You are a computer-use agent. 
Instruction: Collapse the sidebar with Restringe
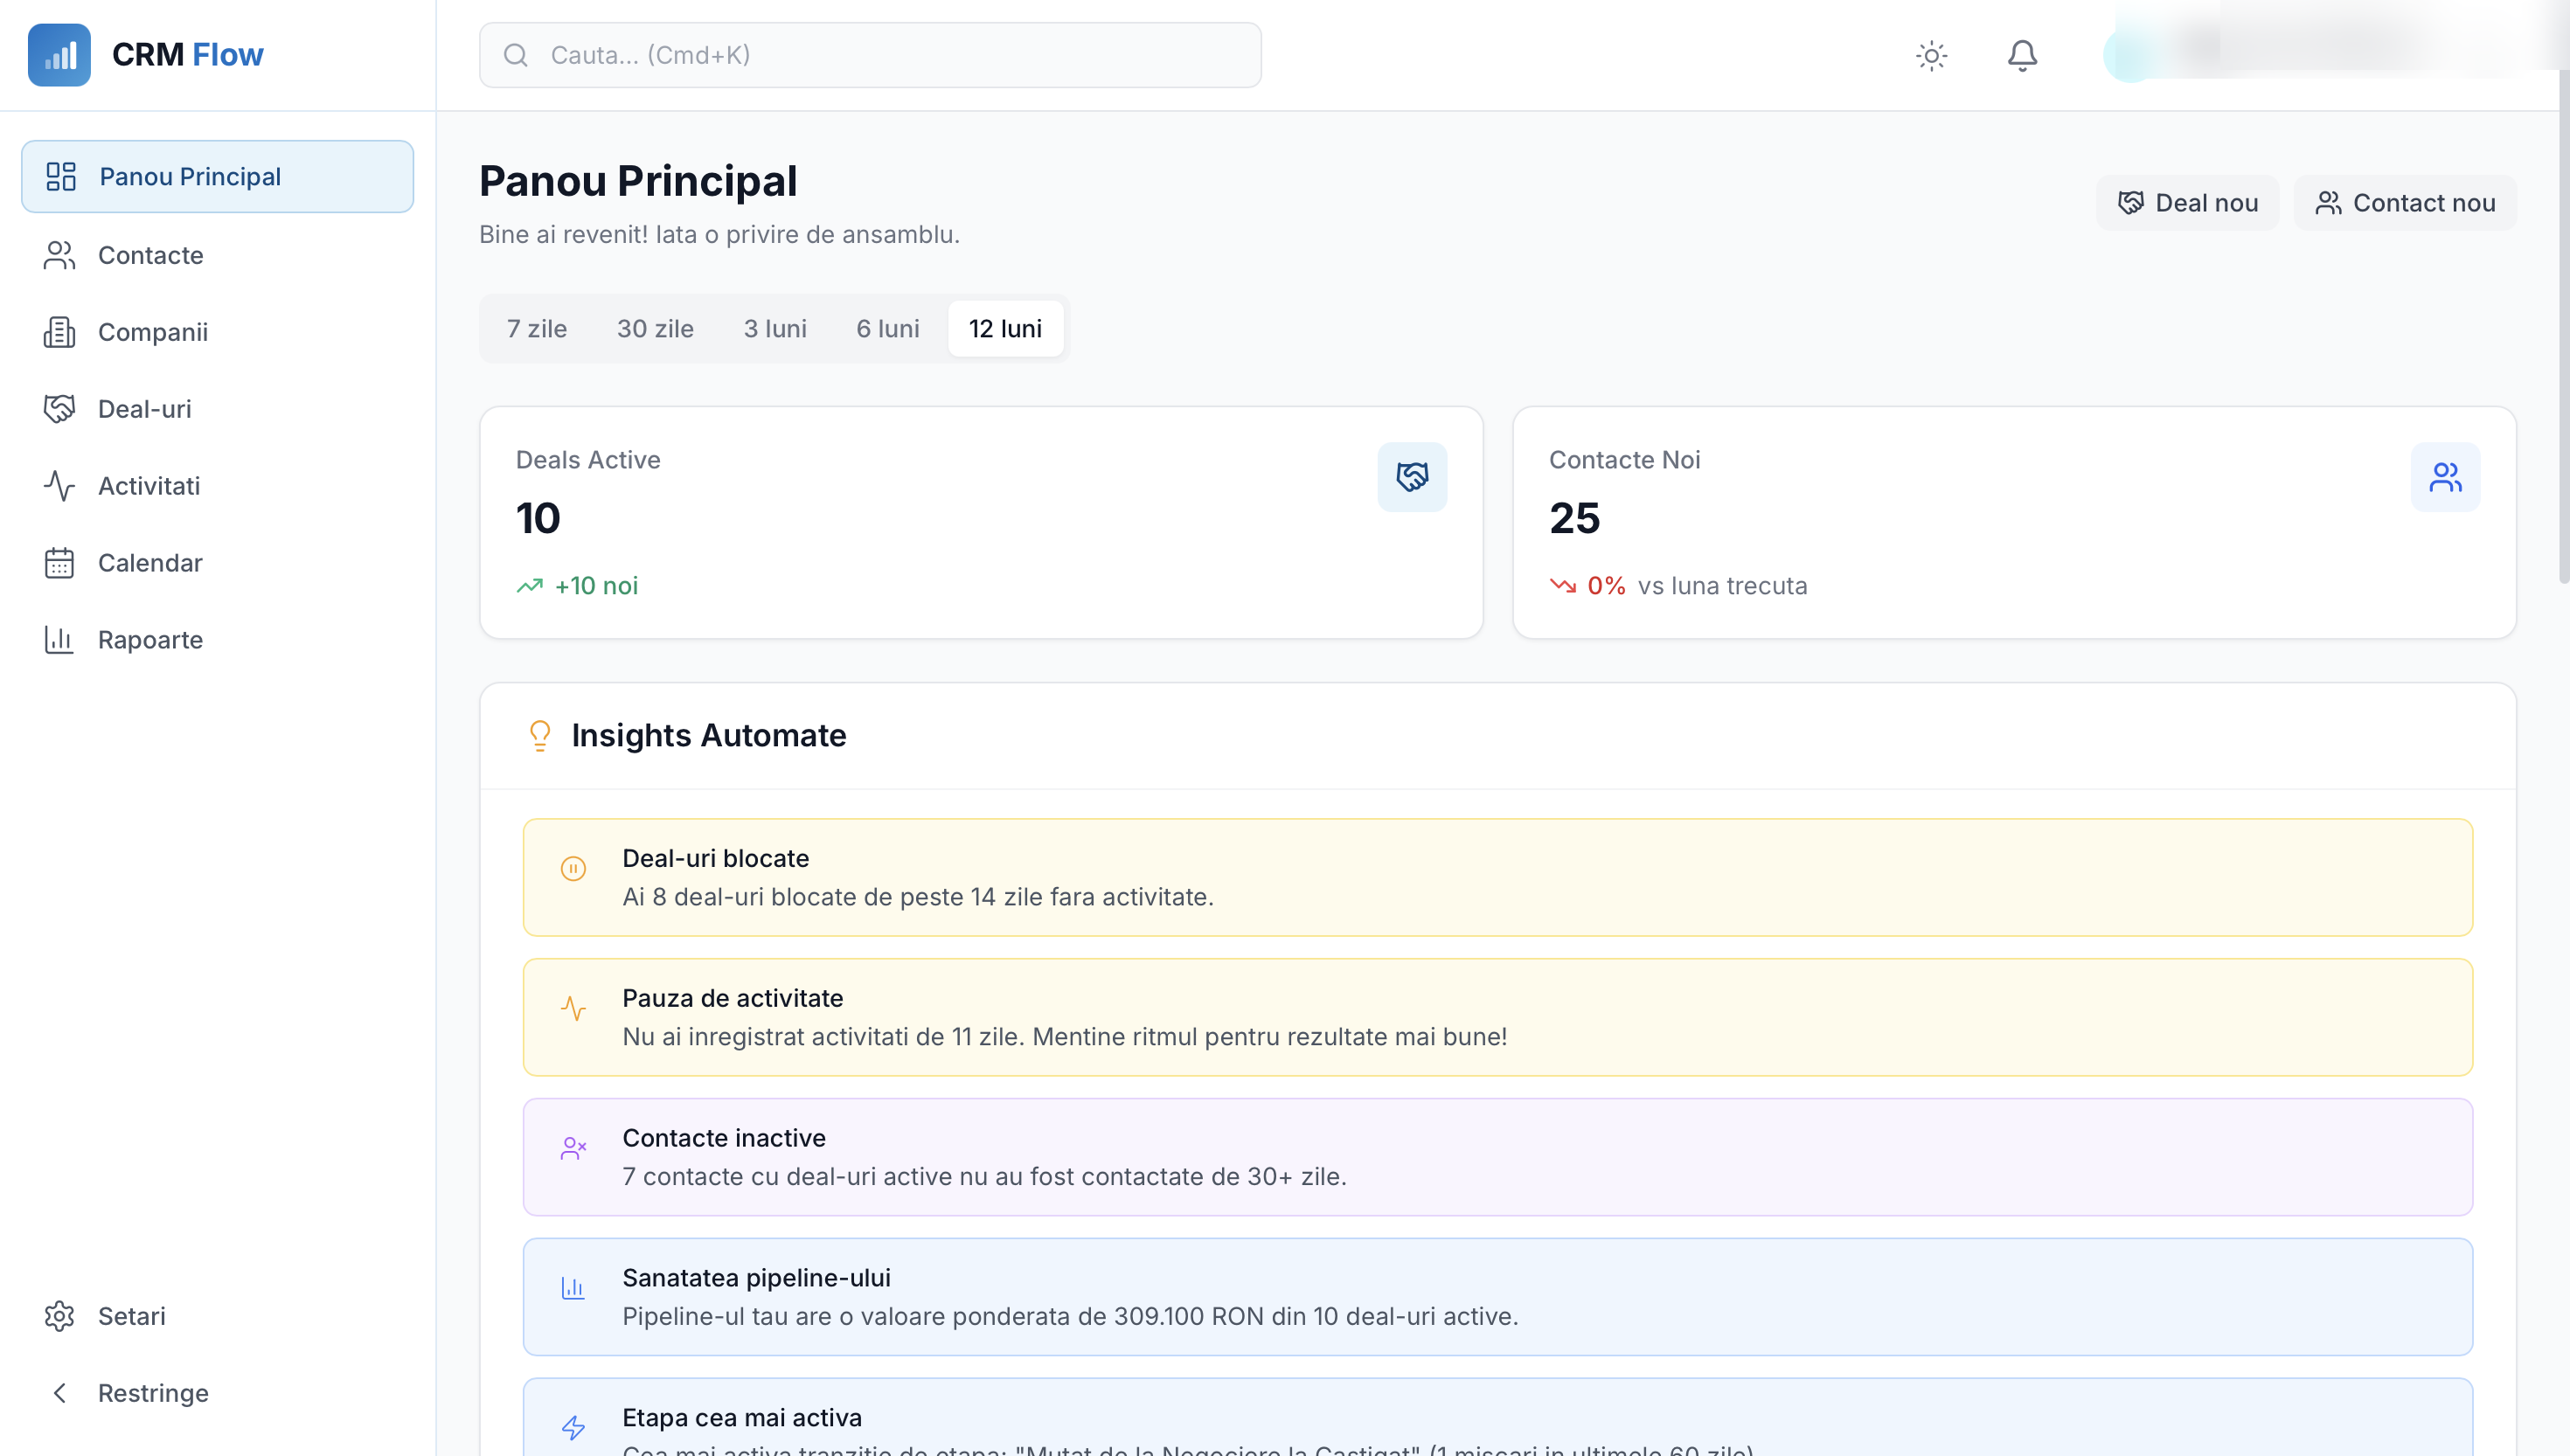click(x=217, y=1393)
